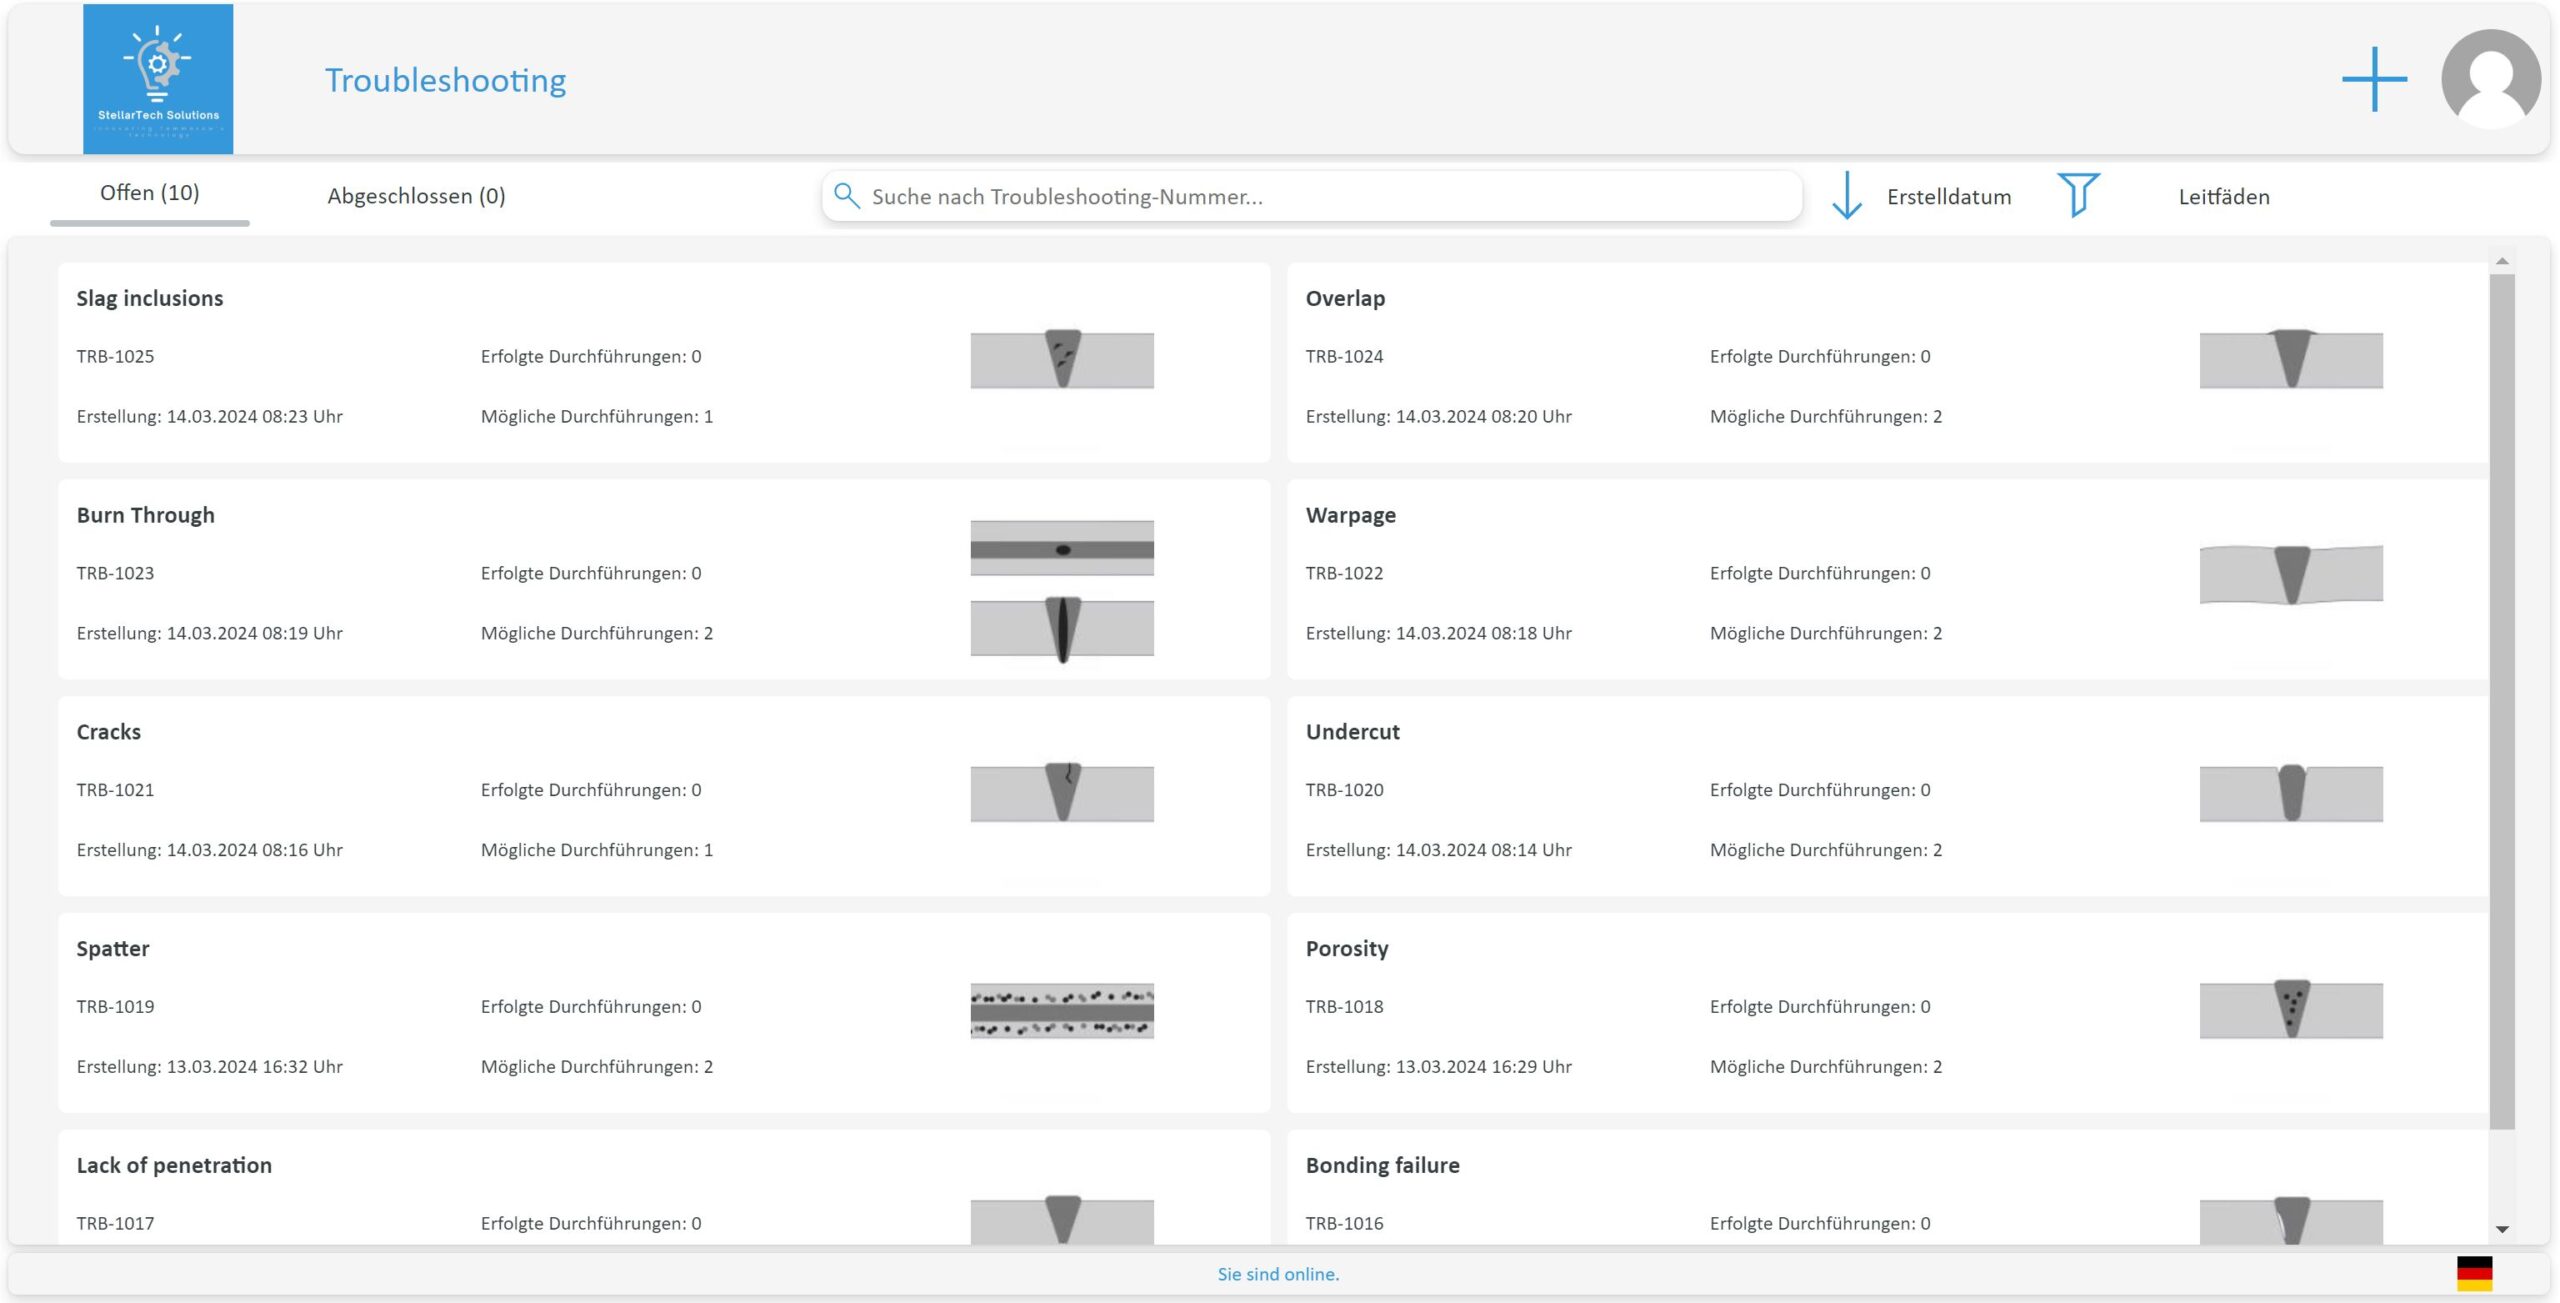The width and height of the screenshot is (2560, 1303).
Task: Toggle sort direction arrow next to Erstelldatum
Action: (1846, 195)
